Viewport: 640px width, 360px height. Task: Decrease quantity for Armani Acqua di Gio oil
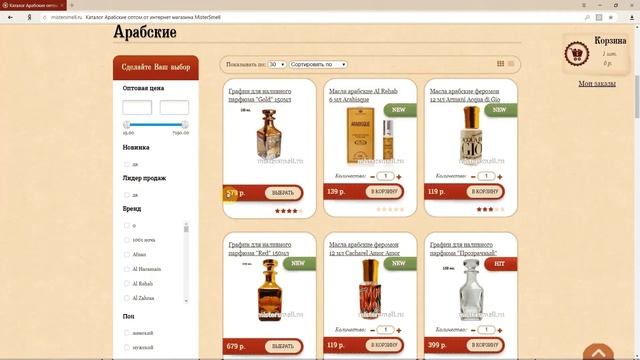tap(473, 177)
